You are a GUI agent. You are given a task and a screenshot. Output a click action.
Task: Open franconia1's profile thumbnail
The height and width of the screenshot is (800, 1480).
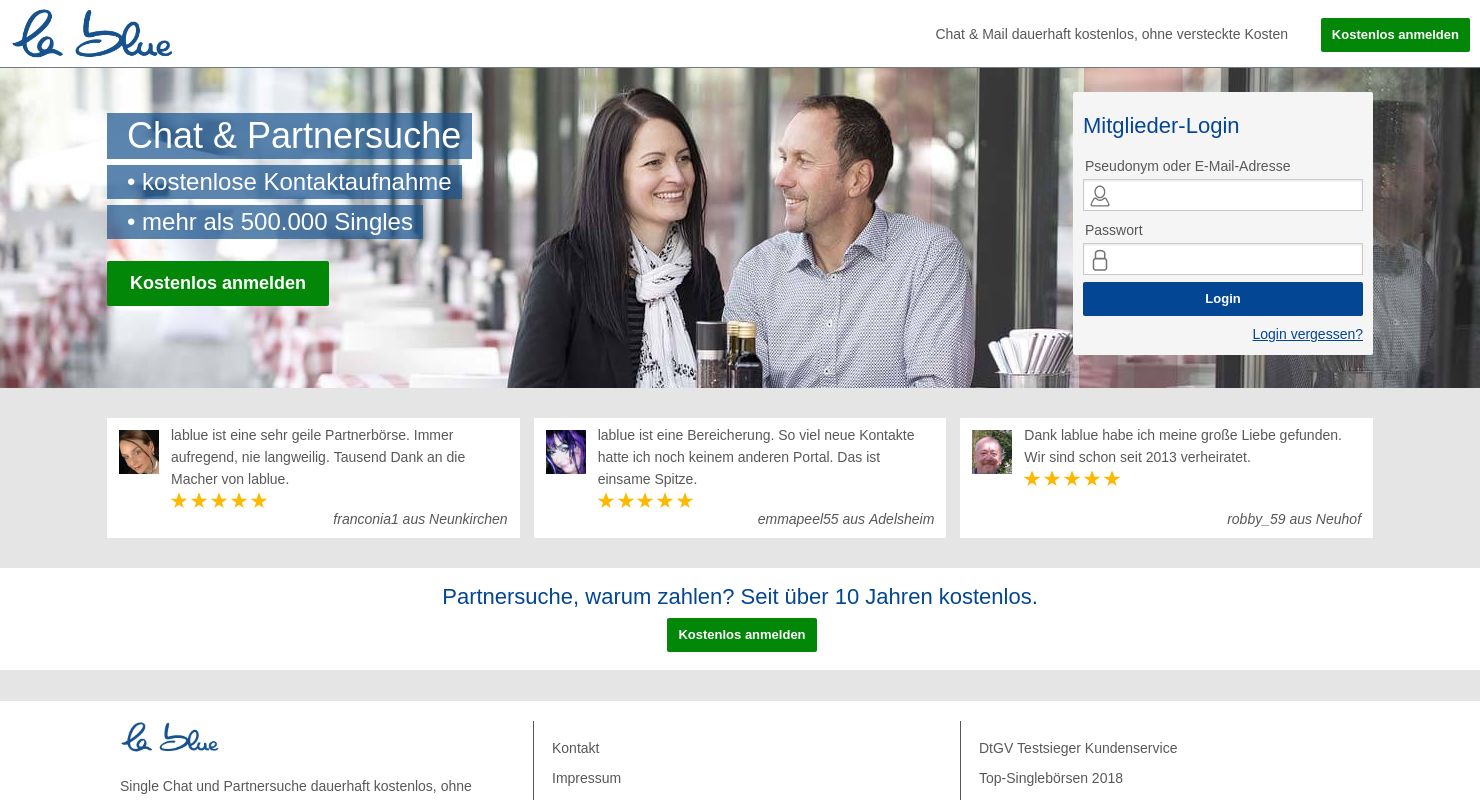tap(139, 452)
